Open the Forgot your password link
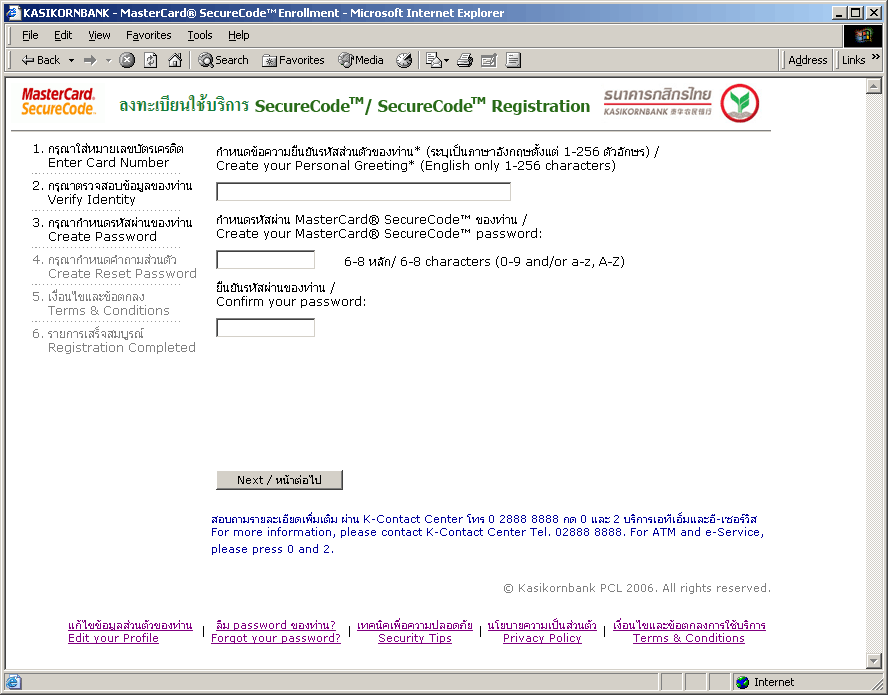The width and height of the screenshot is (888, 695). point(276,632)
